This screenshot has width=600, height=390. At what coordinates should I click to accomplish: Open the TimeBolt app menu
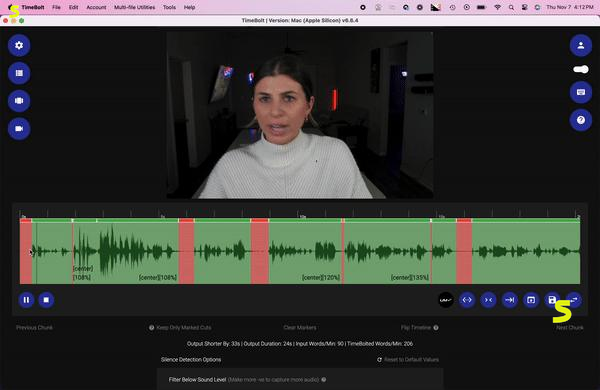click(33, 7)
